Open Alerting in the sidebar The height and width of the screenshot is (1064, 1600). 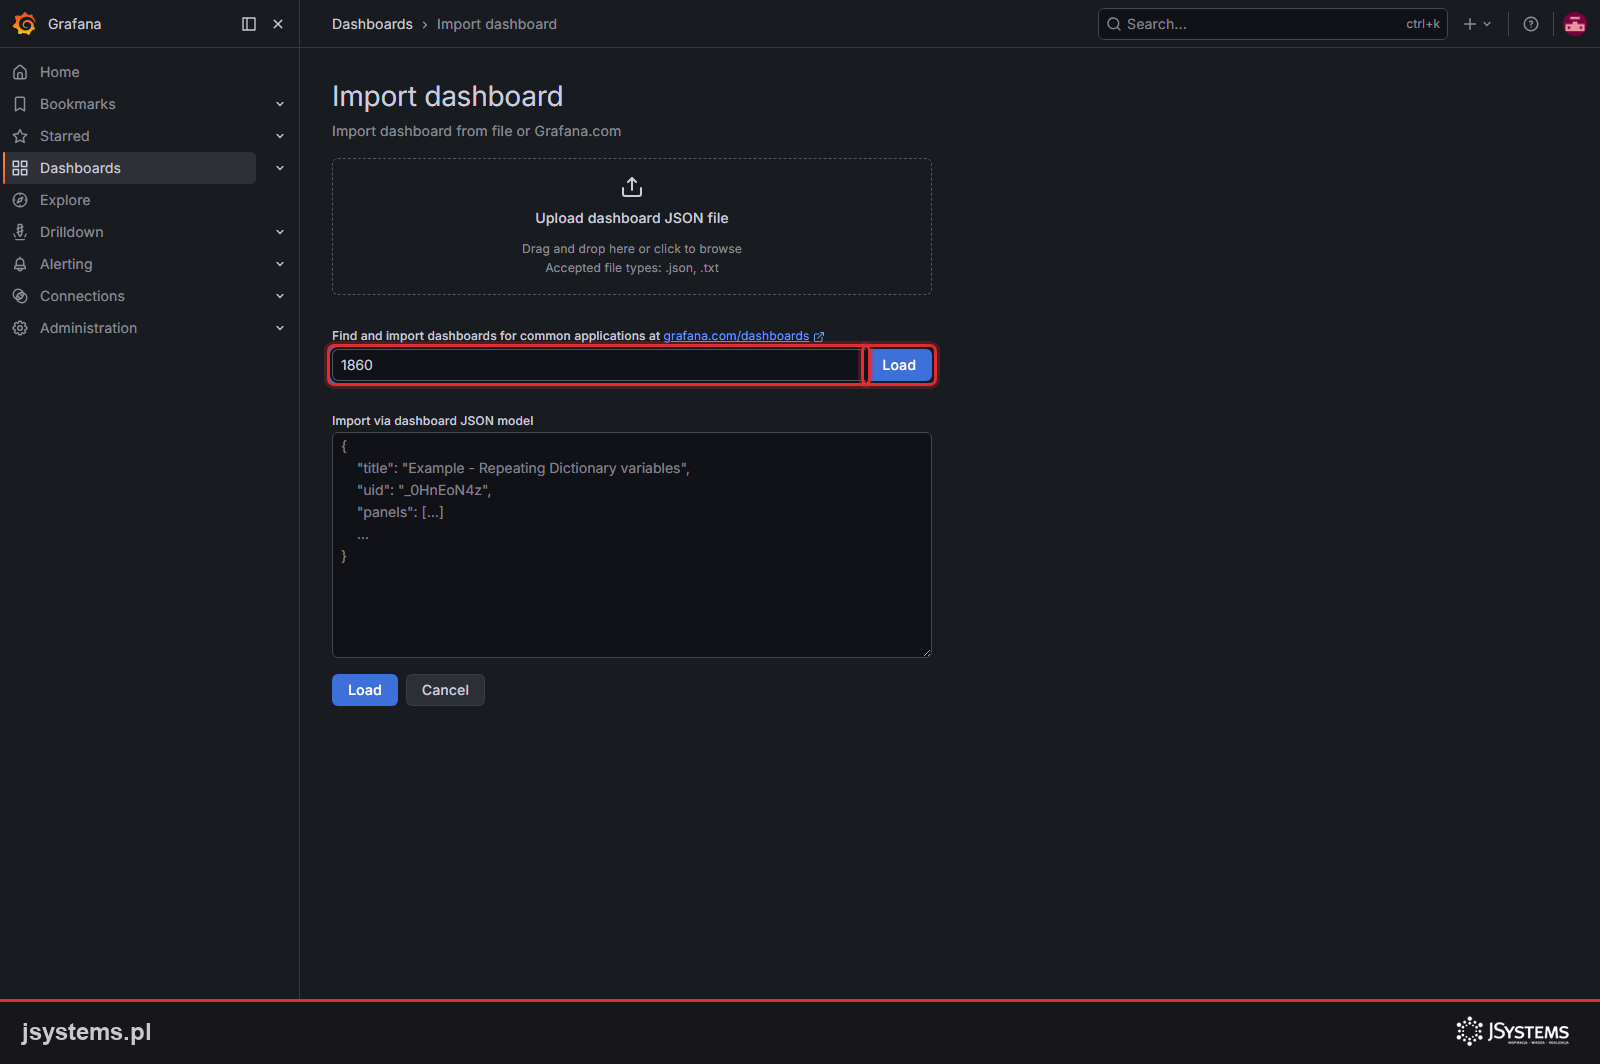[x=66, y=264]
